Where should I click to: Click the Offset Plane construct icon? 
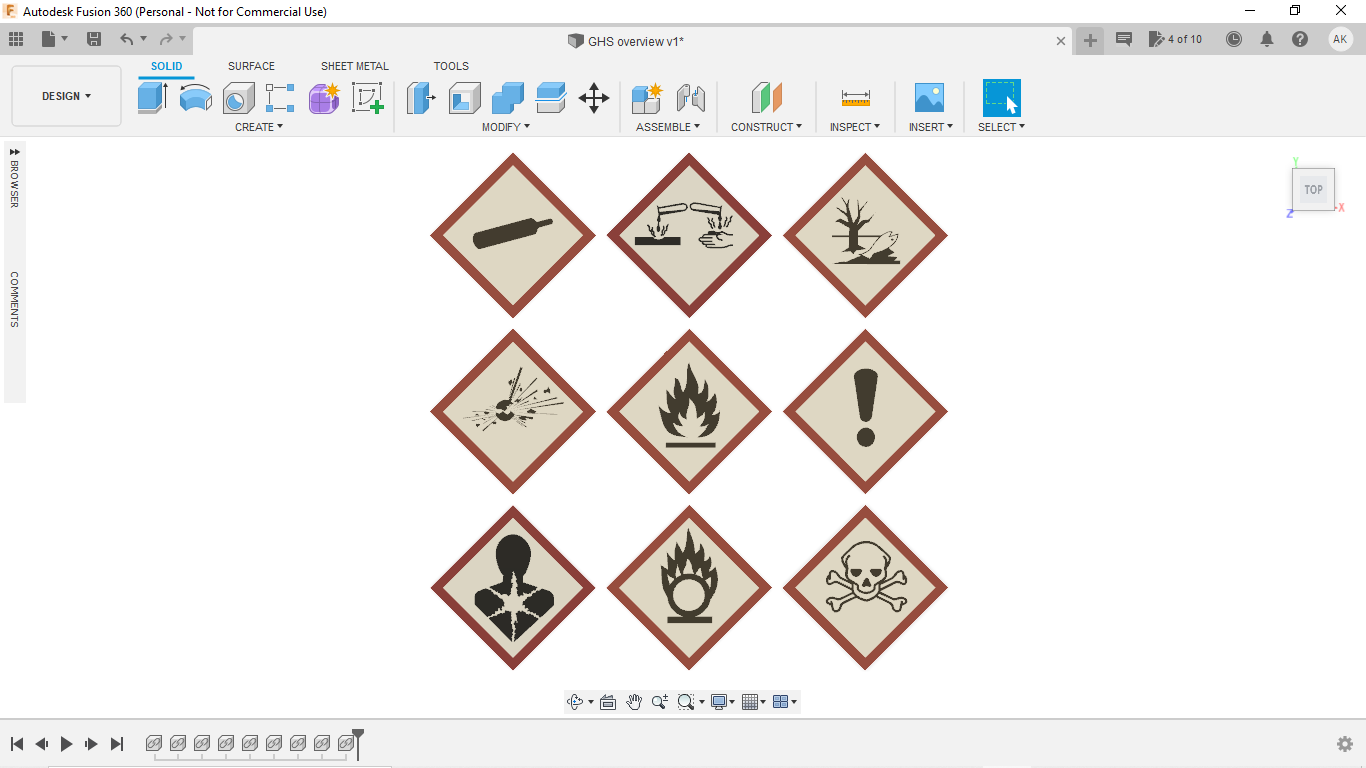click(767, 98)
